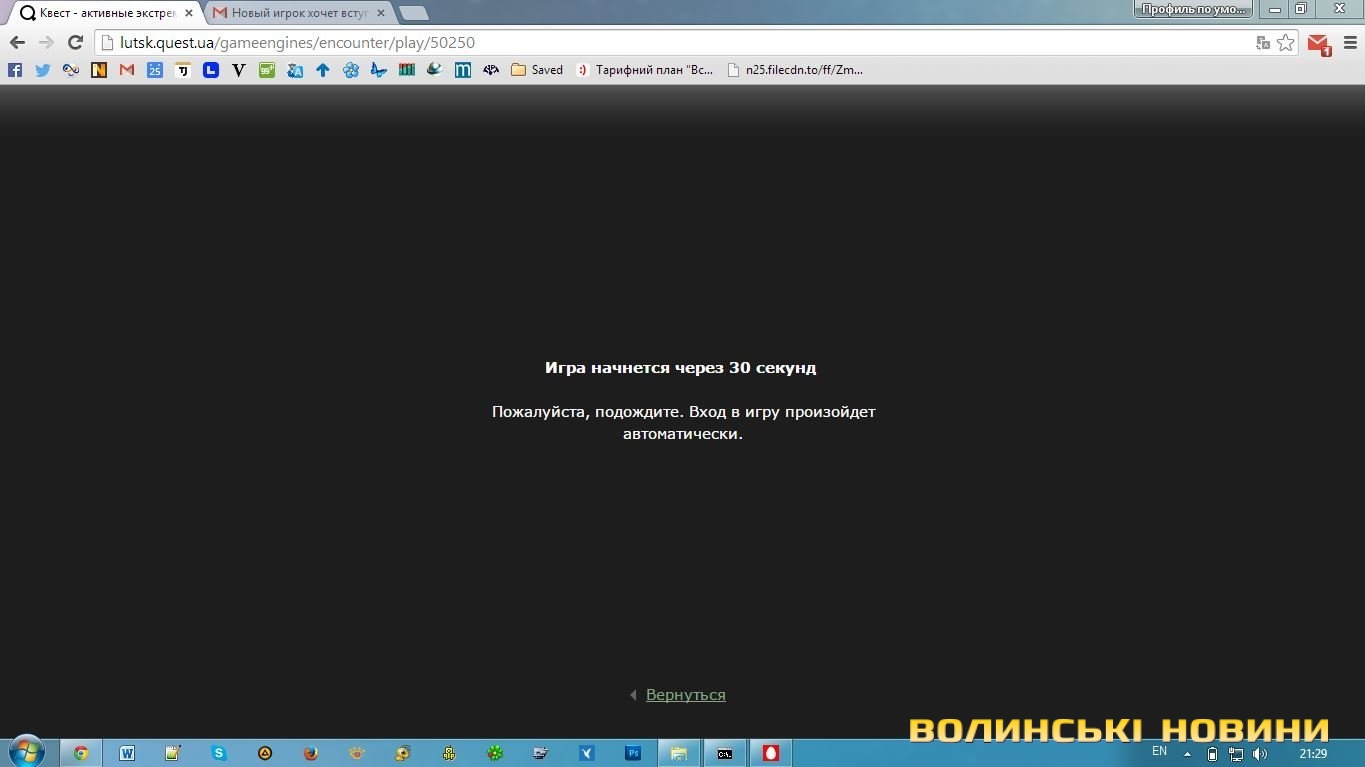The height and width of the screenshot is (767, 1365).
Task: Open the Gmail checker extension icon
Action: click(1318, 44)
